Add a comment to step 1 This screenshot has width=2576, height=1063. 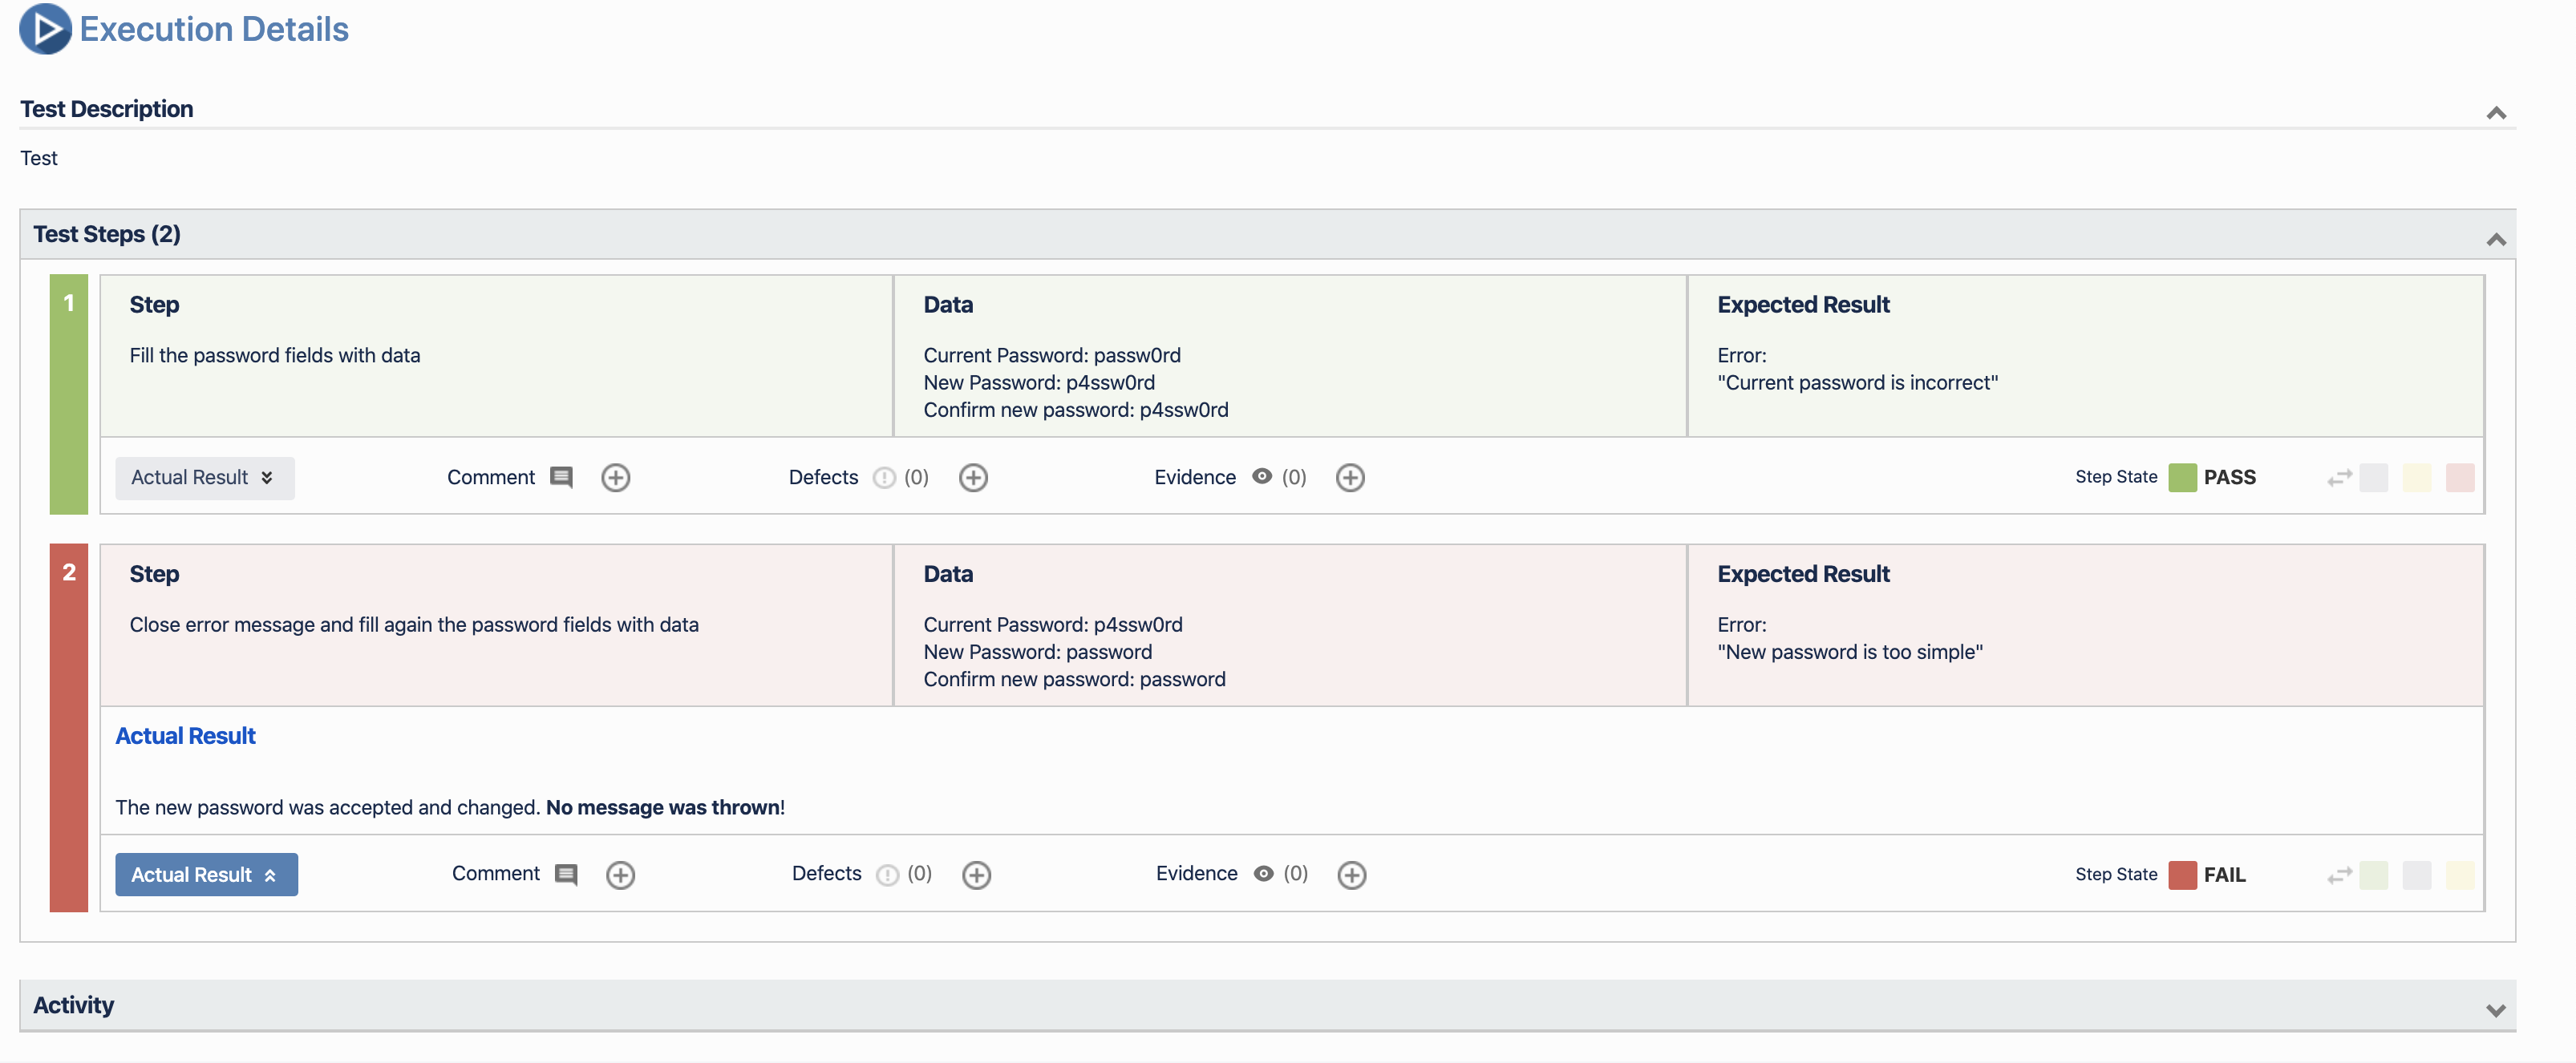pyautogui.click(x=615, y=478)
